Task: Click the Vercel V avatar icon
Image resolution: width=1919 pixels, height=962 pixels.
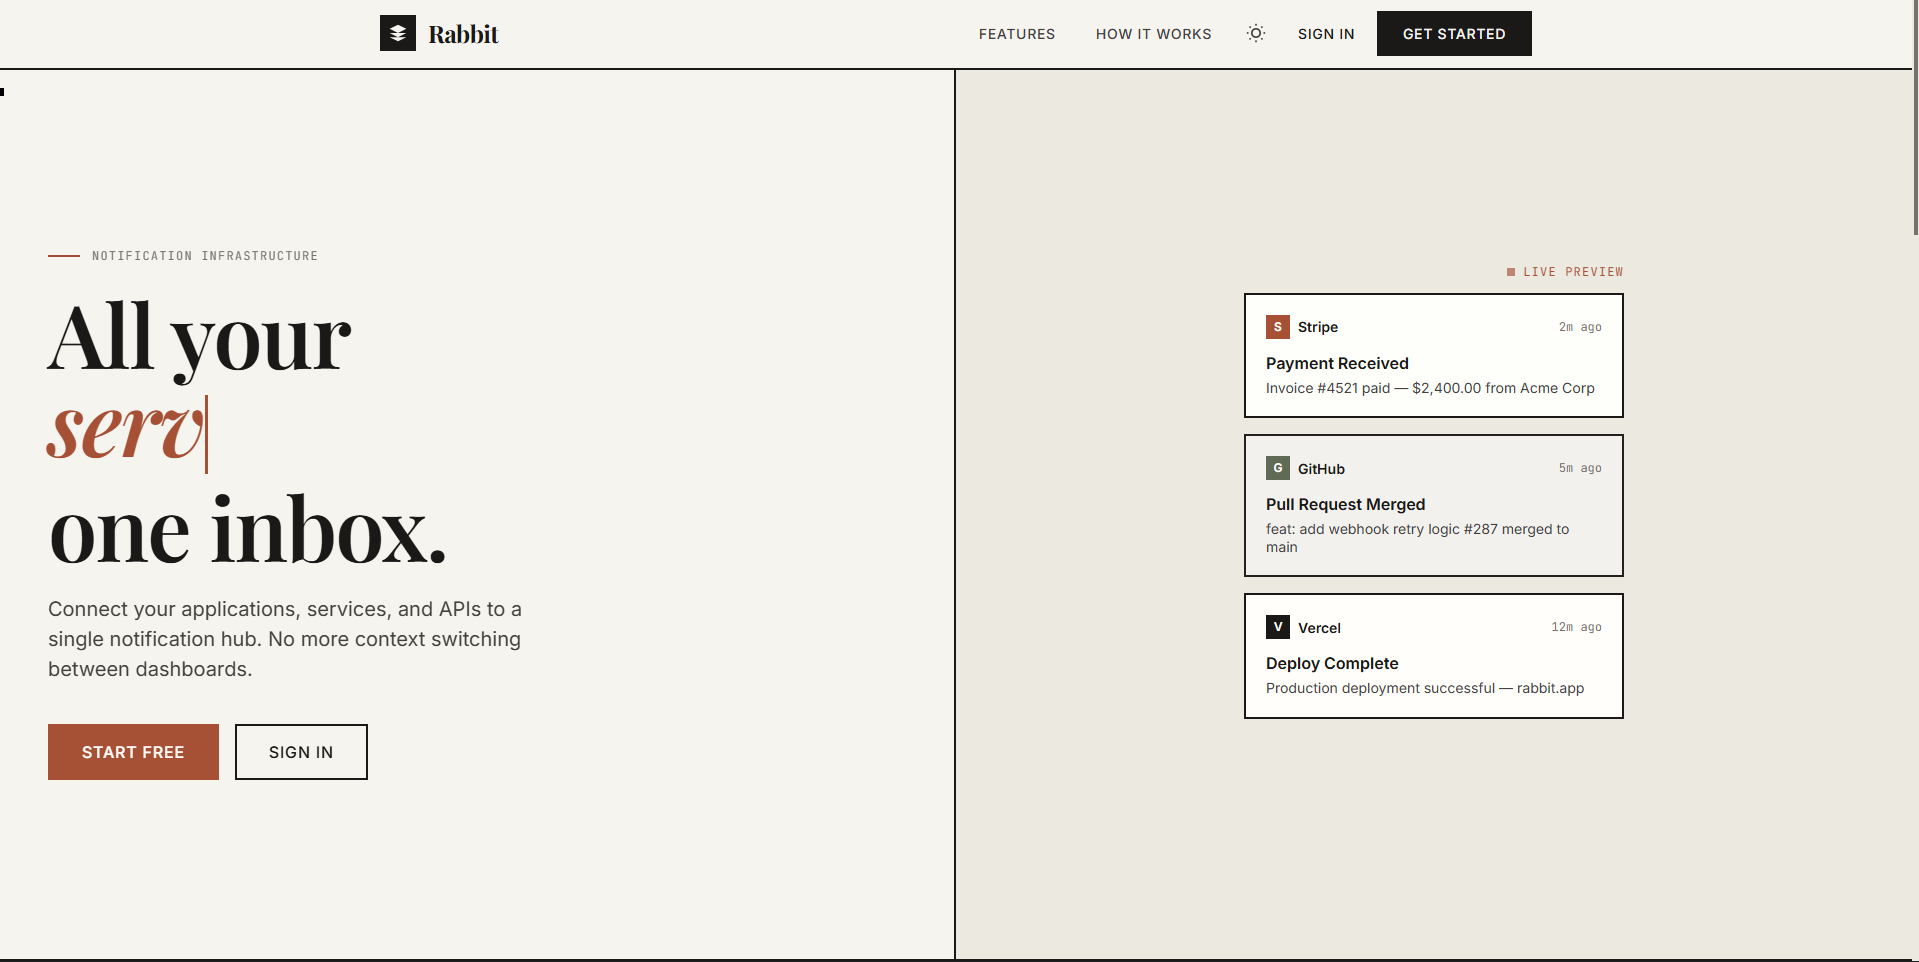Action: [1278, 627]
